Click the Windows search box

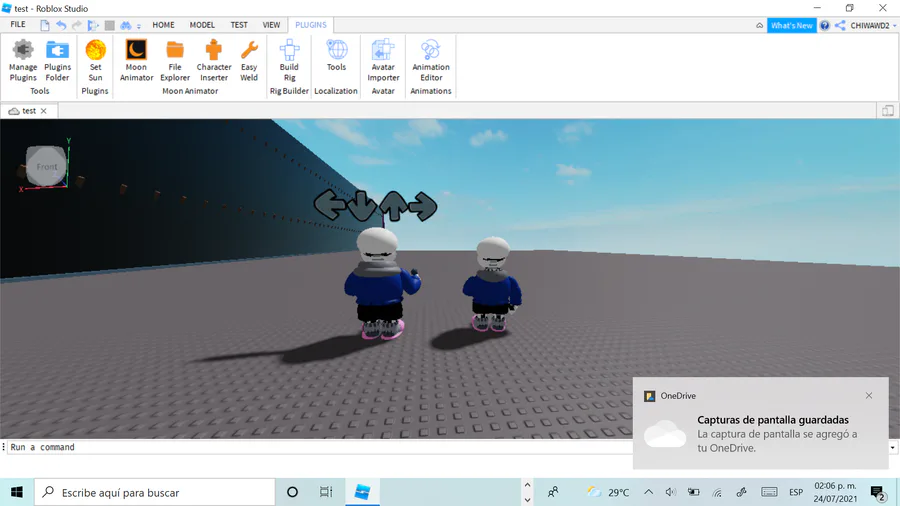155,492
